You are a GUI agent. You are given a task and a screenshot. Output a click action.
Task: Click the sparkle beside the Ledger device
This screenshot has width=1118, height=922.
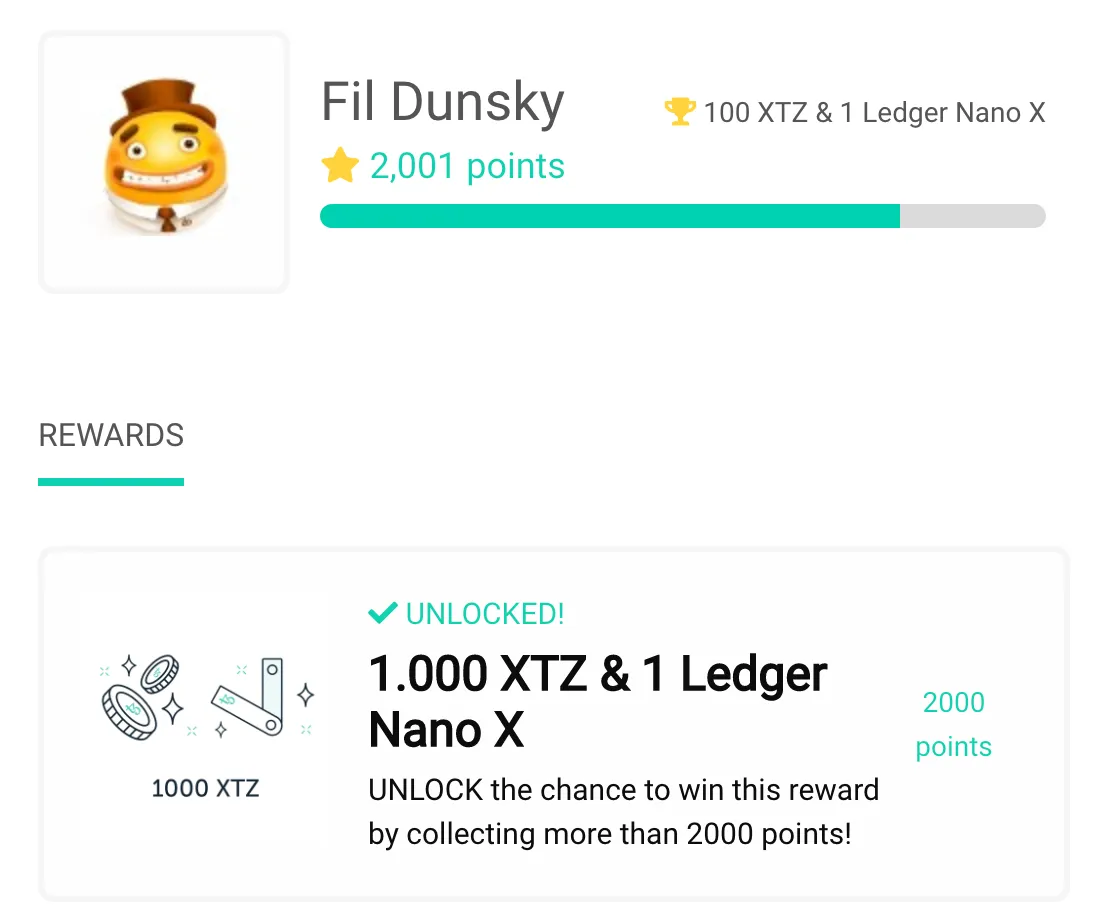306,695
